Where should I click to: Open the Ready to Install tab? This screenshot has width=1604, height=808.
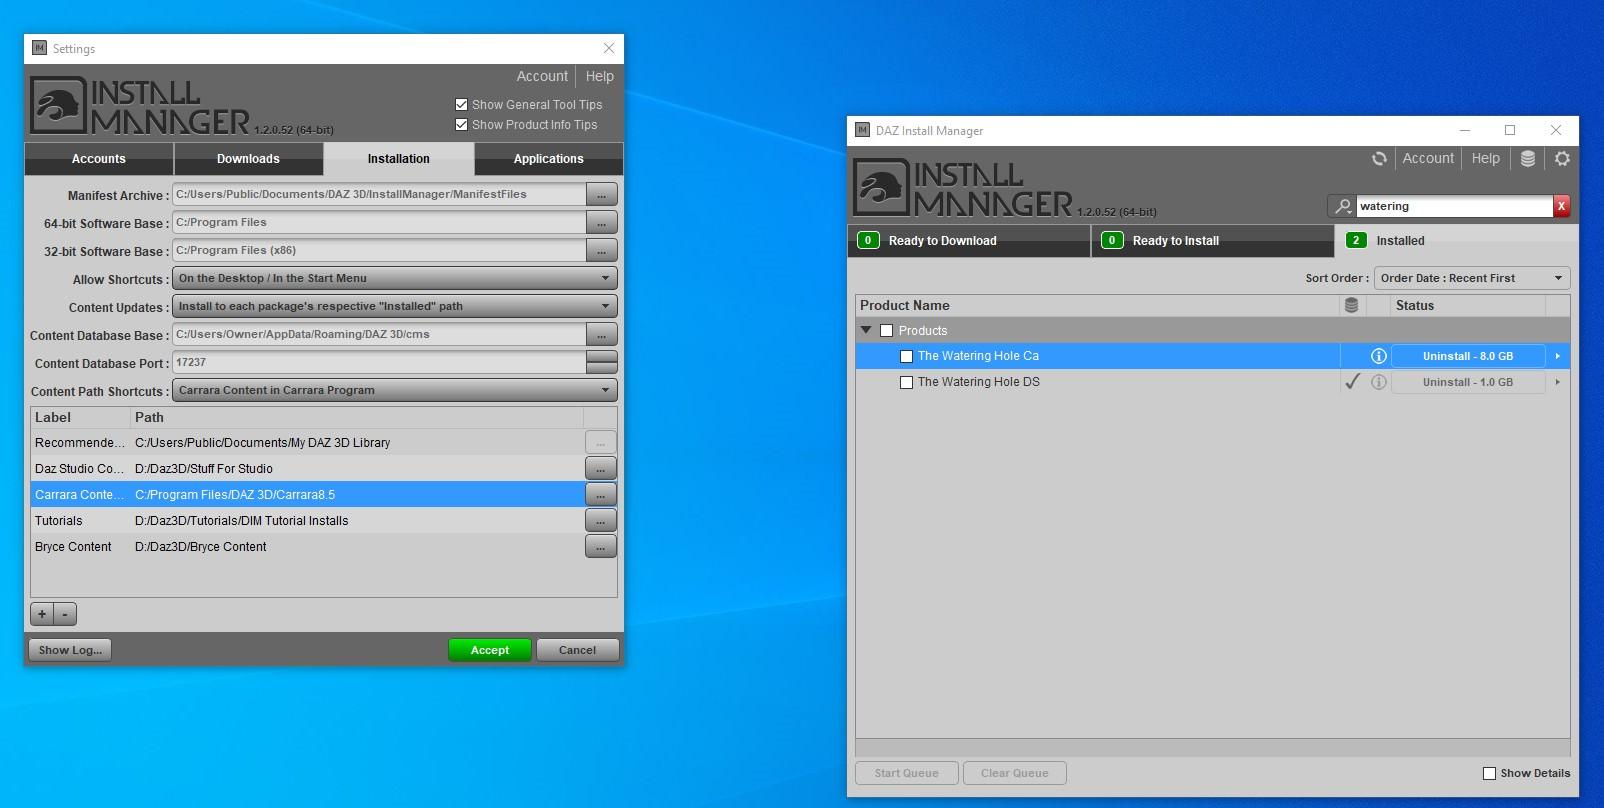click(1212, 241)
